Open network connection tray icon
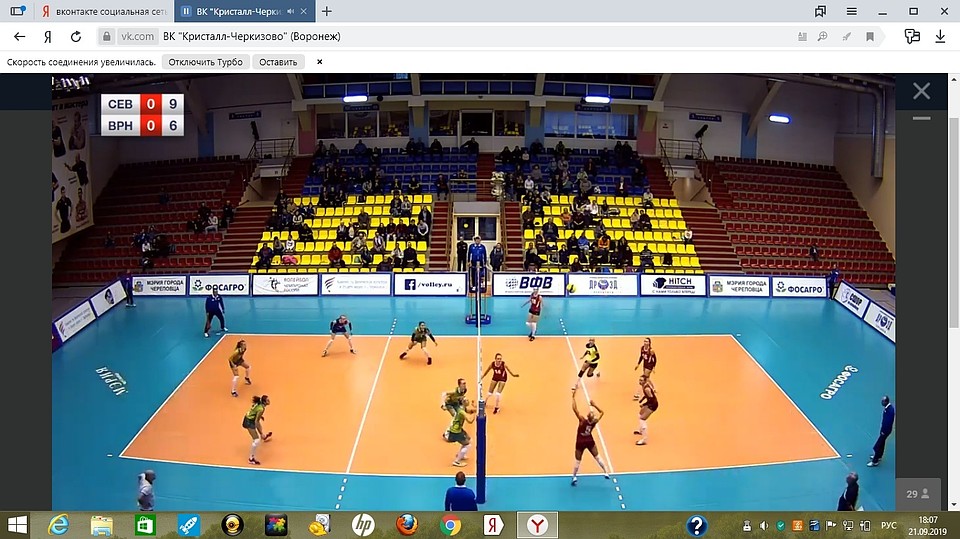Viewport: 960px width, 539px height. tap(848, 526)
